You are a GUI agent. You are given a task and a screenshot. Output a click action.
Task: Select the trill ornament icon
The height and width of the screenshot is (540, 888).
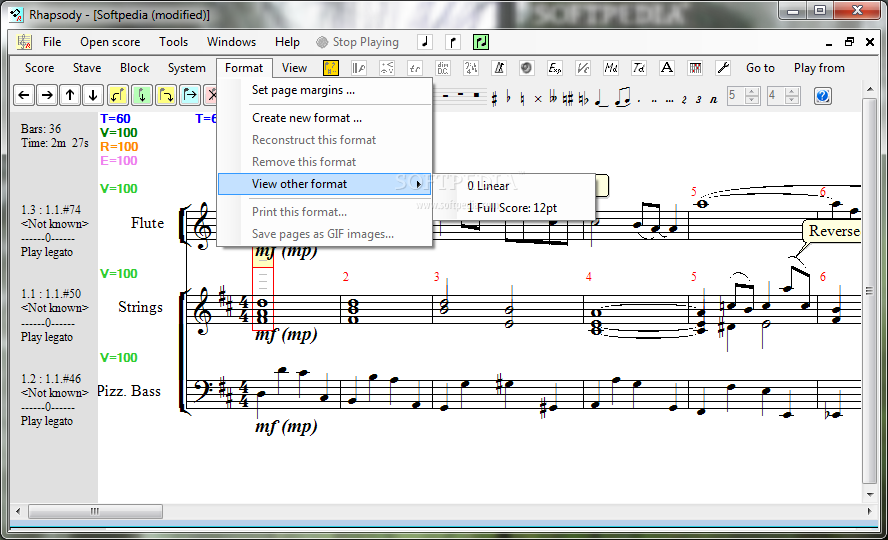pyautogui.click(x=415, y=68)
